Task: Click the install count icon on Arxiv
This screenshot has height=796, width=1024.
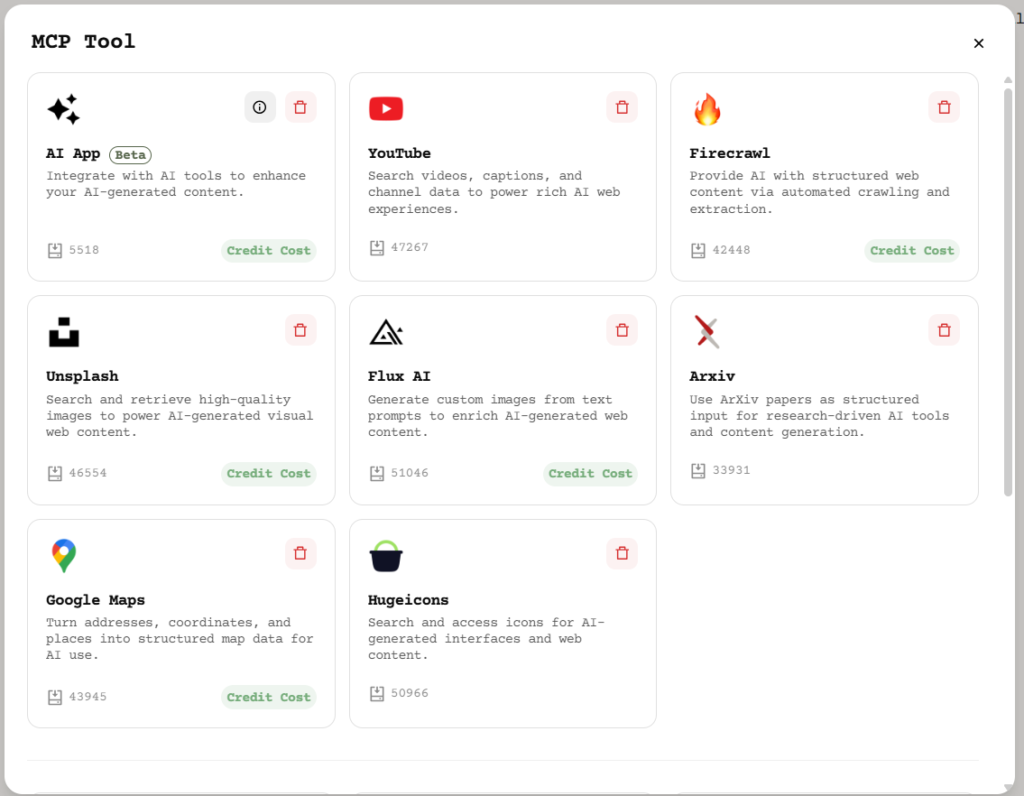Action: point(698,471)
